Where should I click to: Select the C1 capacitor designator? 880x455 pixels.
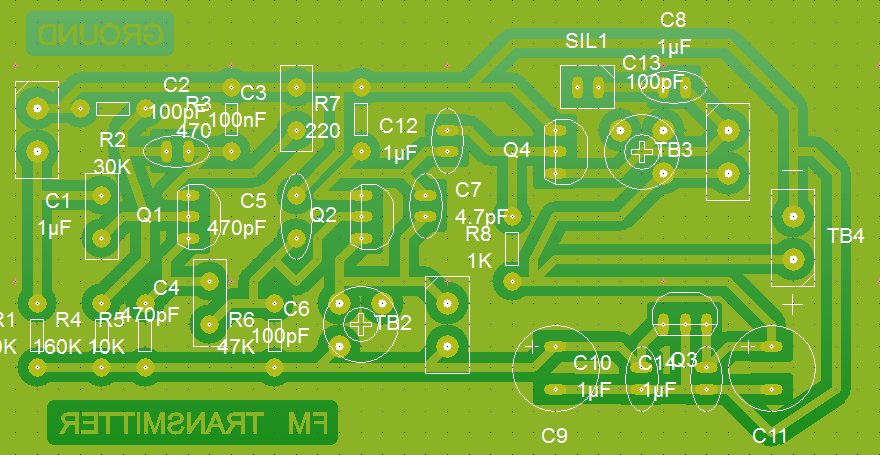(57, 200)
